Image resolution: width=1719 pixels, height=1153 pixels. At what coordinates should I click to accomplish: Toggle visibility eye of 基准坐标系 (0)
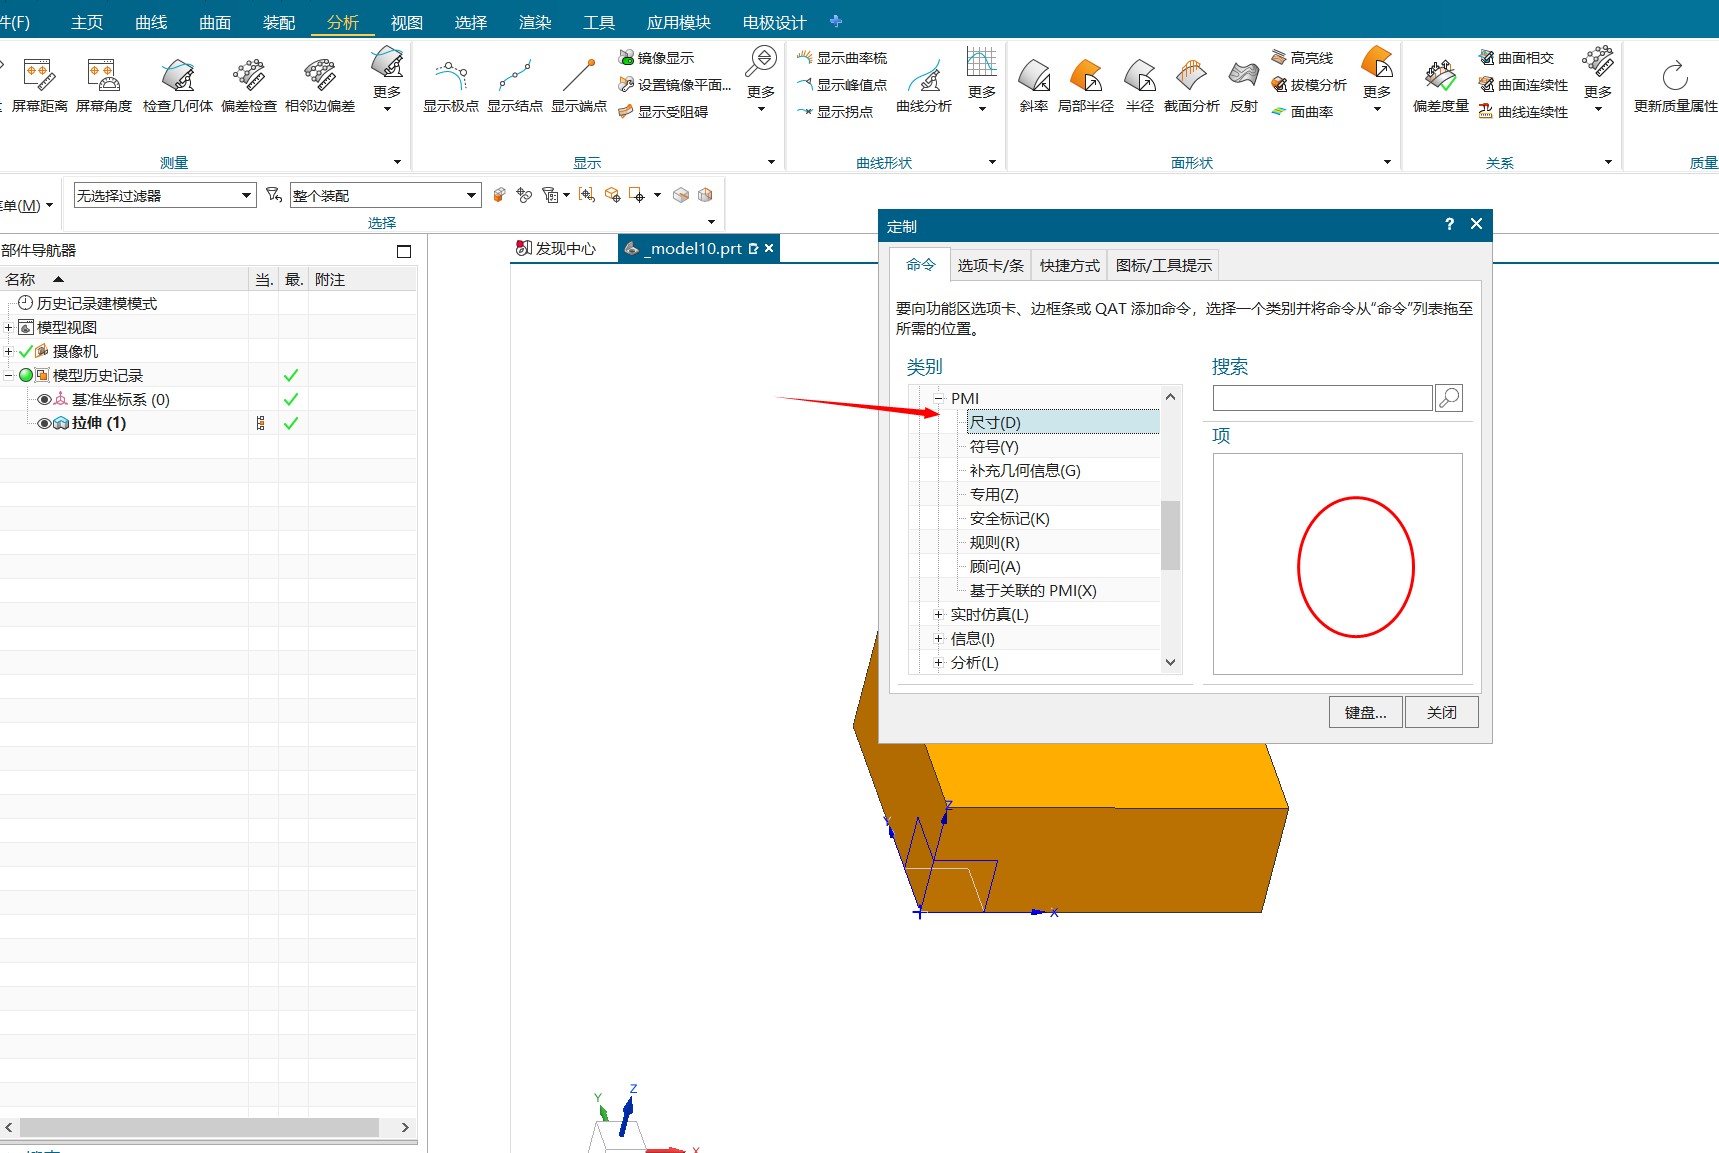tap(44, 399)
